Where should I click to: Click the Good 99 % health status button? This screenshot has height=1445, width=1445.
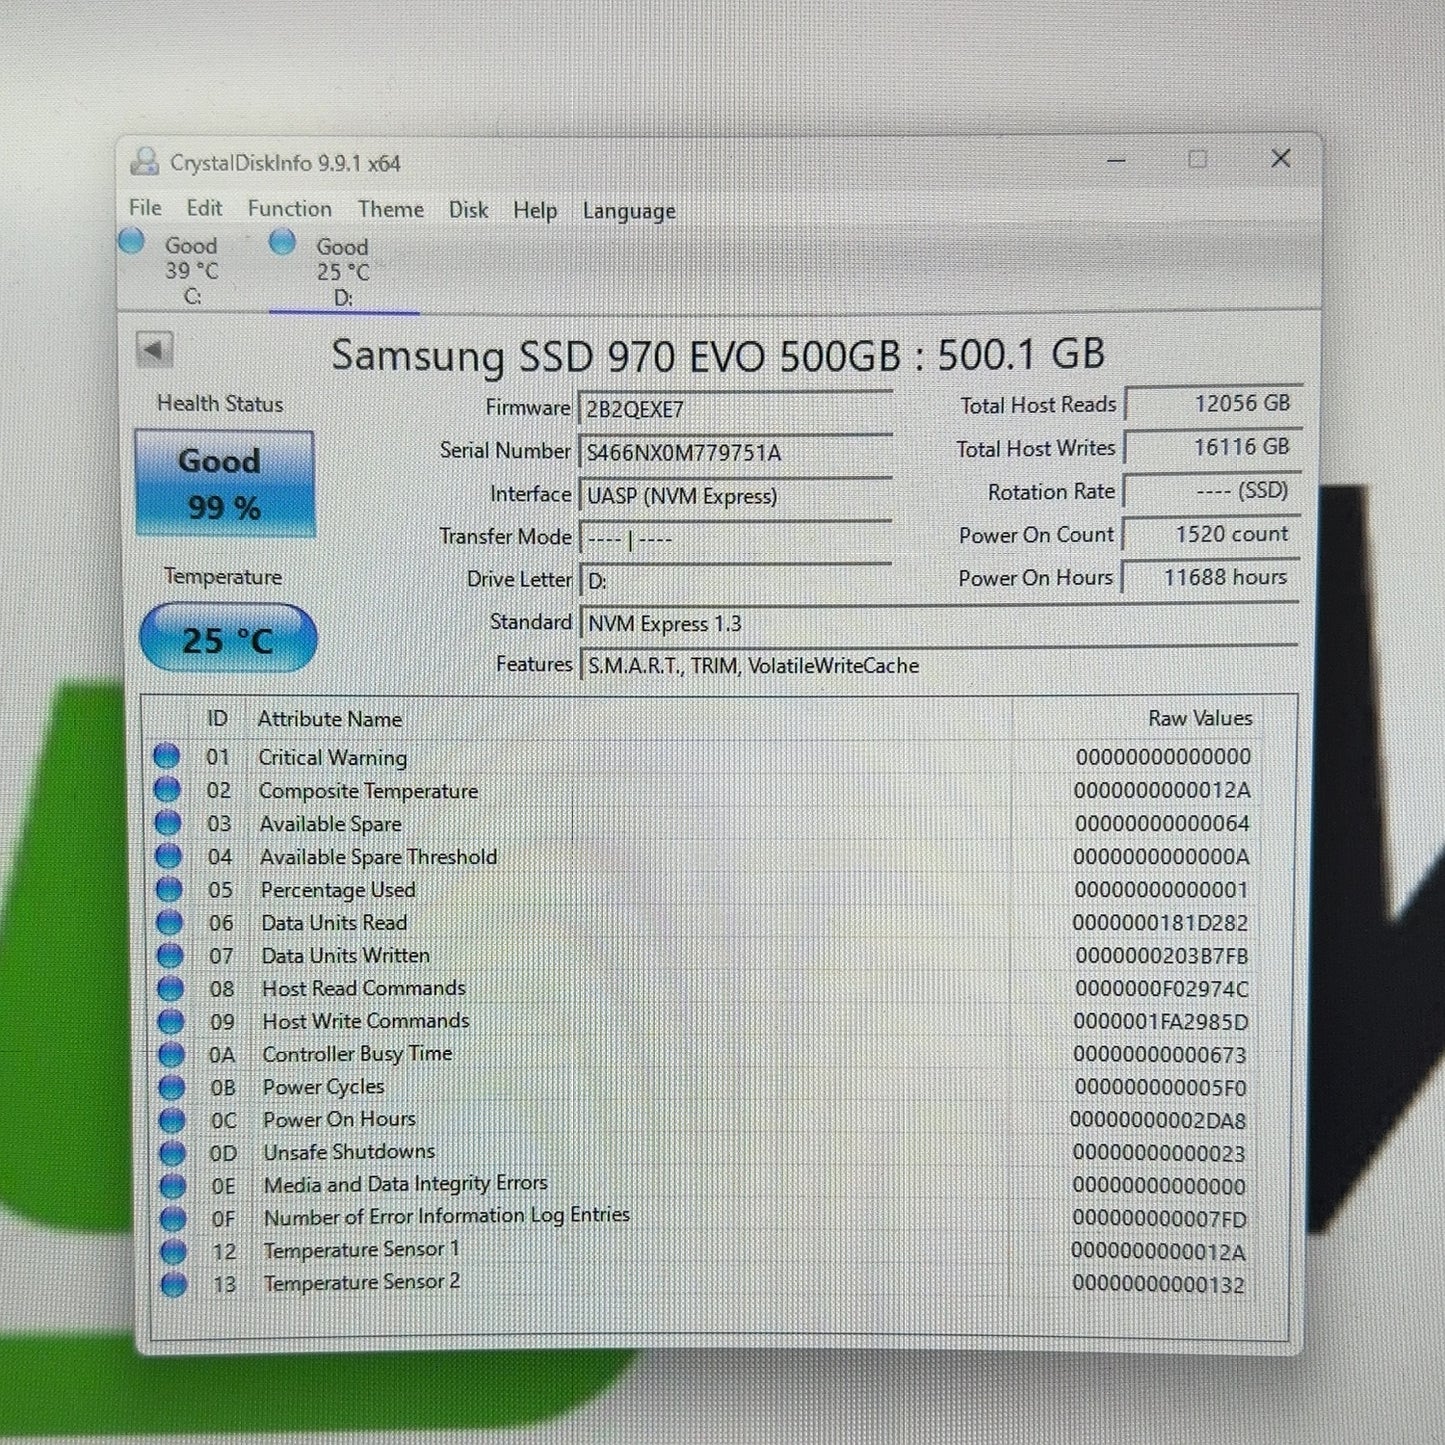(x=225, y=484)
